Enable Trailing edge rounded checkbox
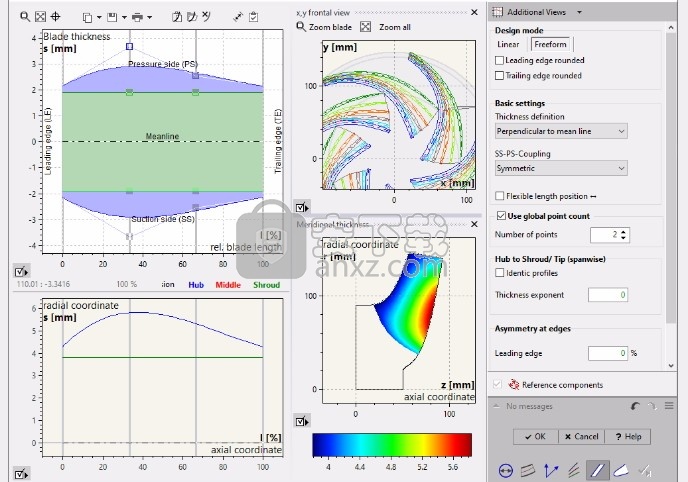 tap(499, 75)
